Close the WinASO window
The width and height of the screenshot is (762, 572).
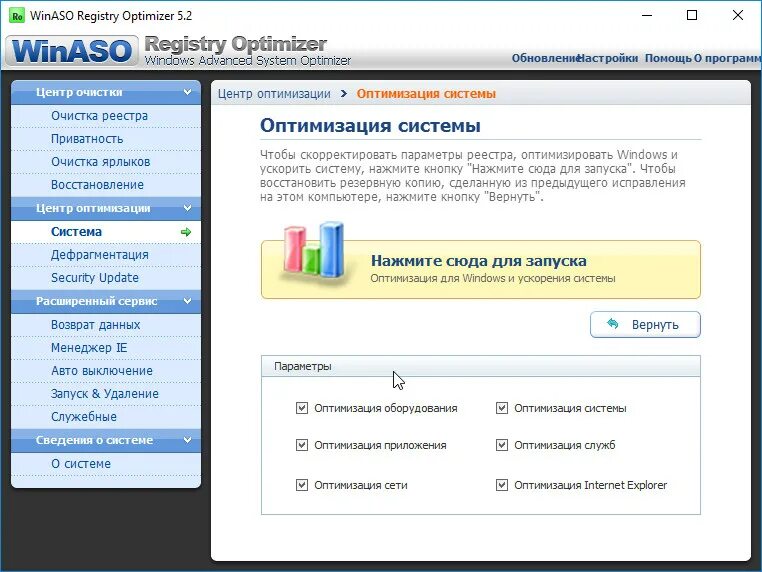(738, 16)
